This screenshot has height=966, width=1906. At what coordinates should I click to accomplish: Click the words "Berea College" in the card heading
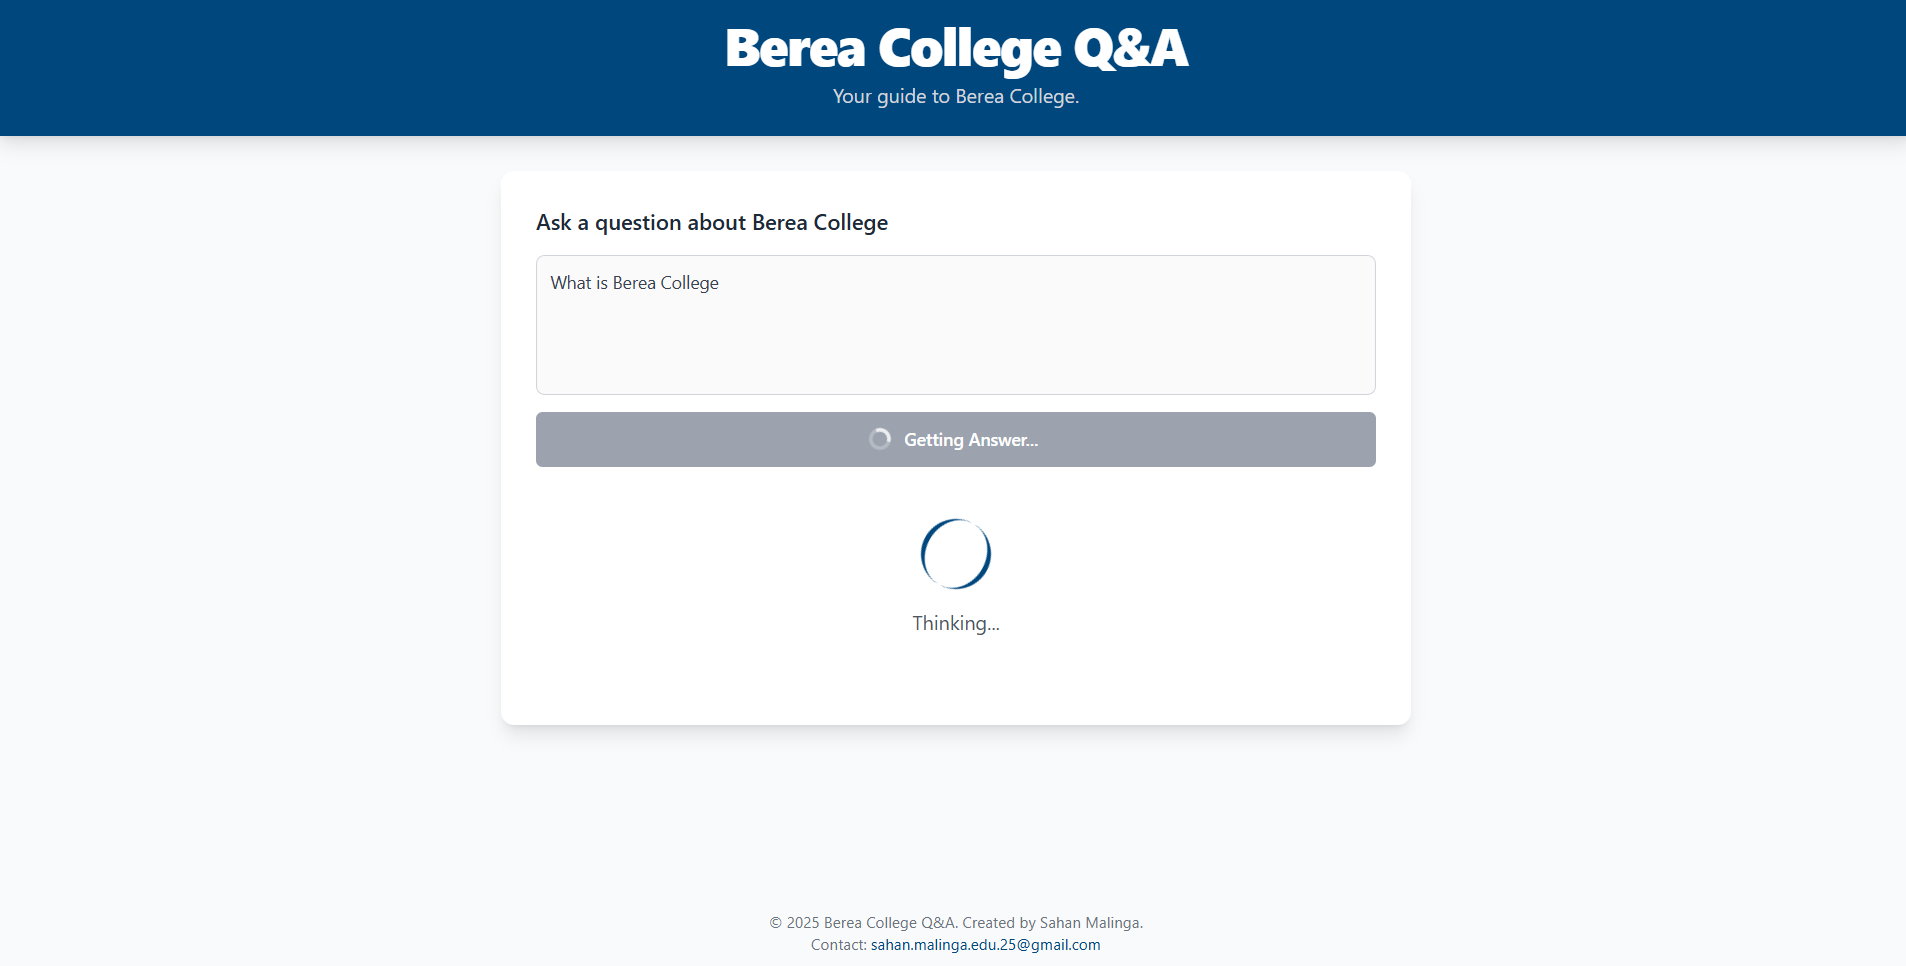(820, 223)
